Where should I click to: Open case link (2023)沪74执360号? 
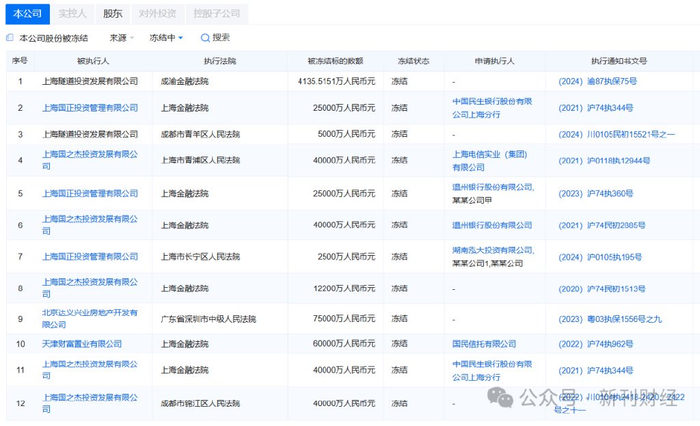pyautogui.click(x=596, y=193)
